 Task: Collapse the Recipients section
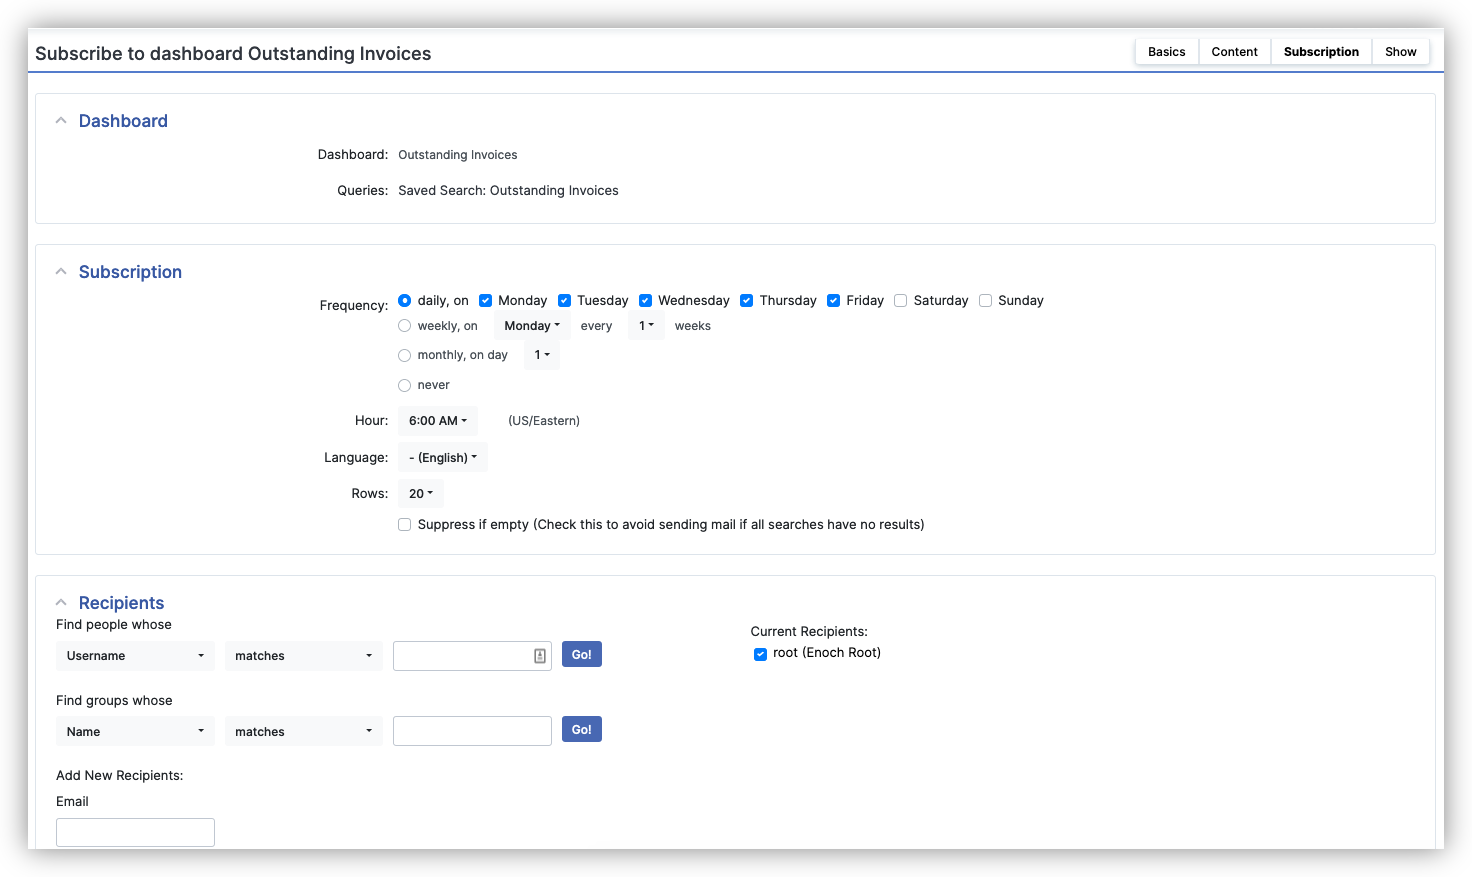click(x=60, y=601)
